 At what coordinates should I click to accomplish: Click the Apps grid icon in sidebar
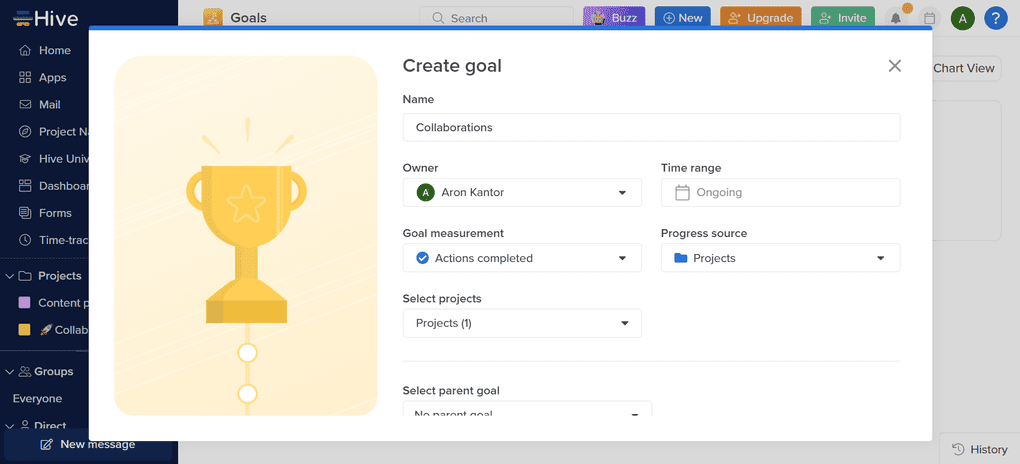[x=26, y=78]
